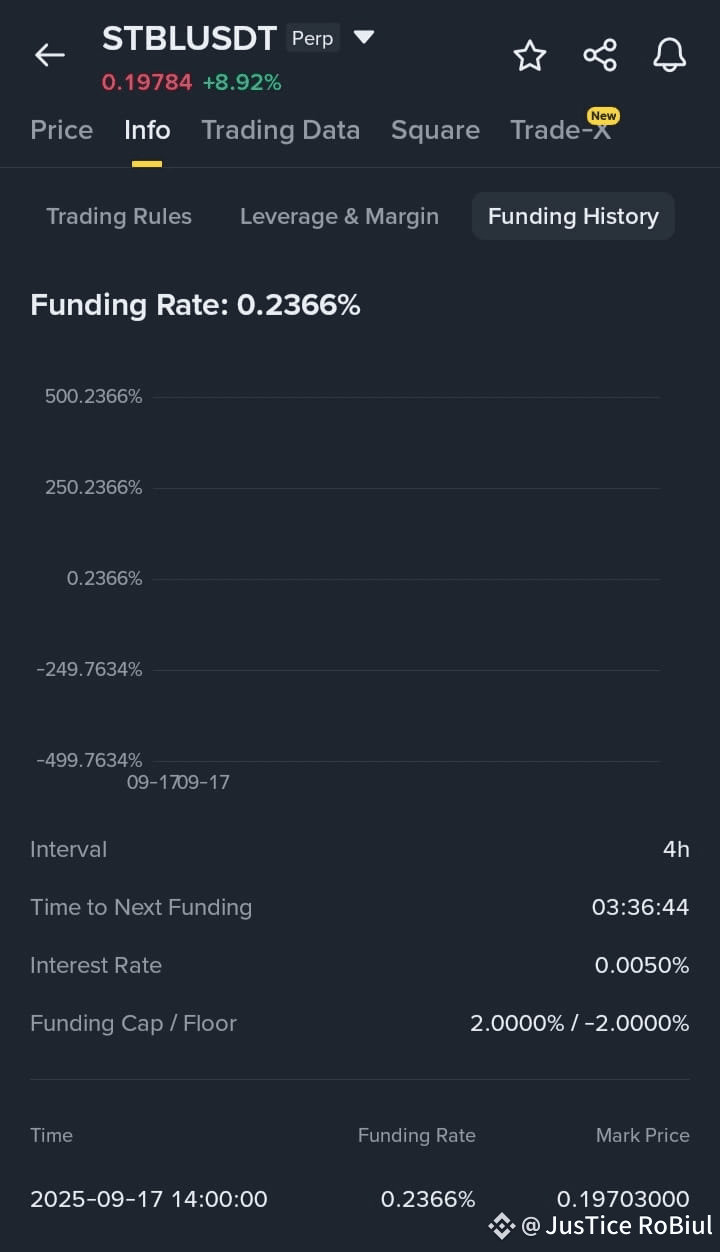This screenshot has width=720, height=1252.
Task: Add STBLUSDT to favorites with star
Action: point(529,55)
